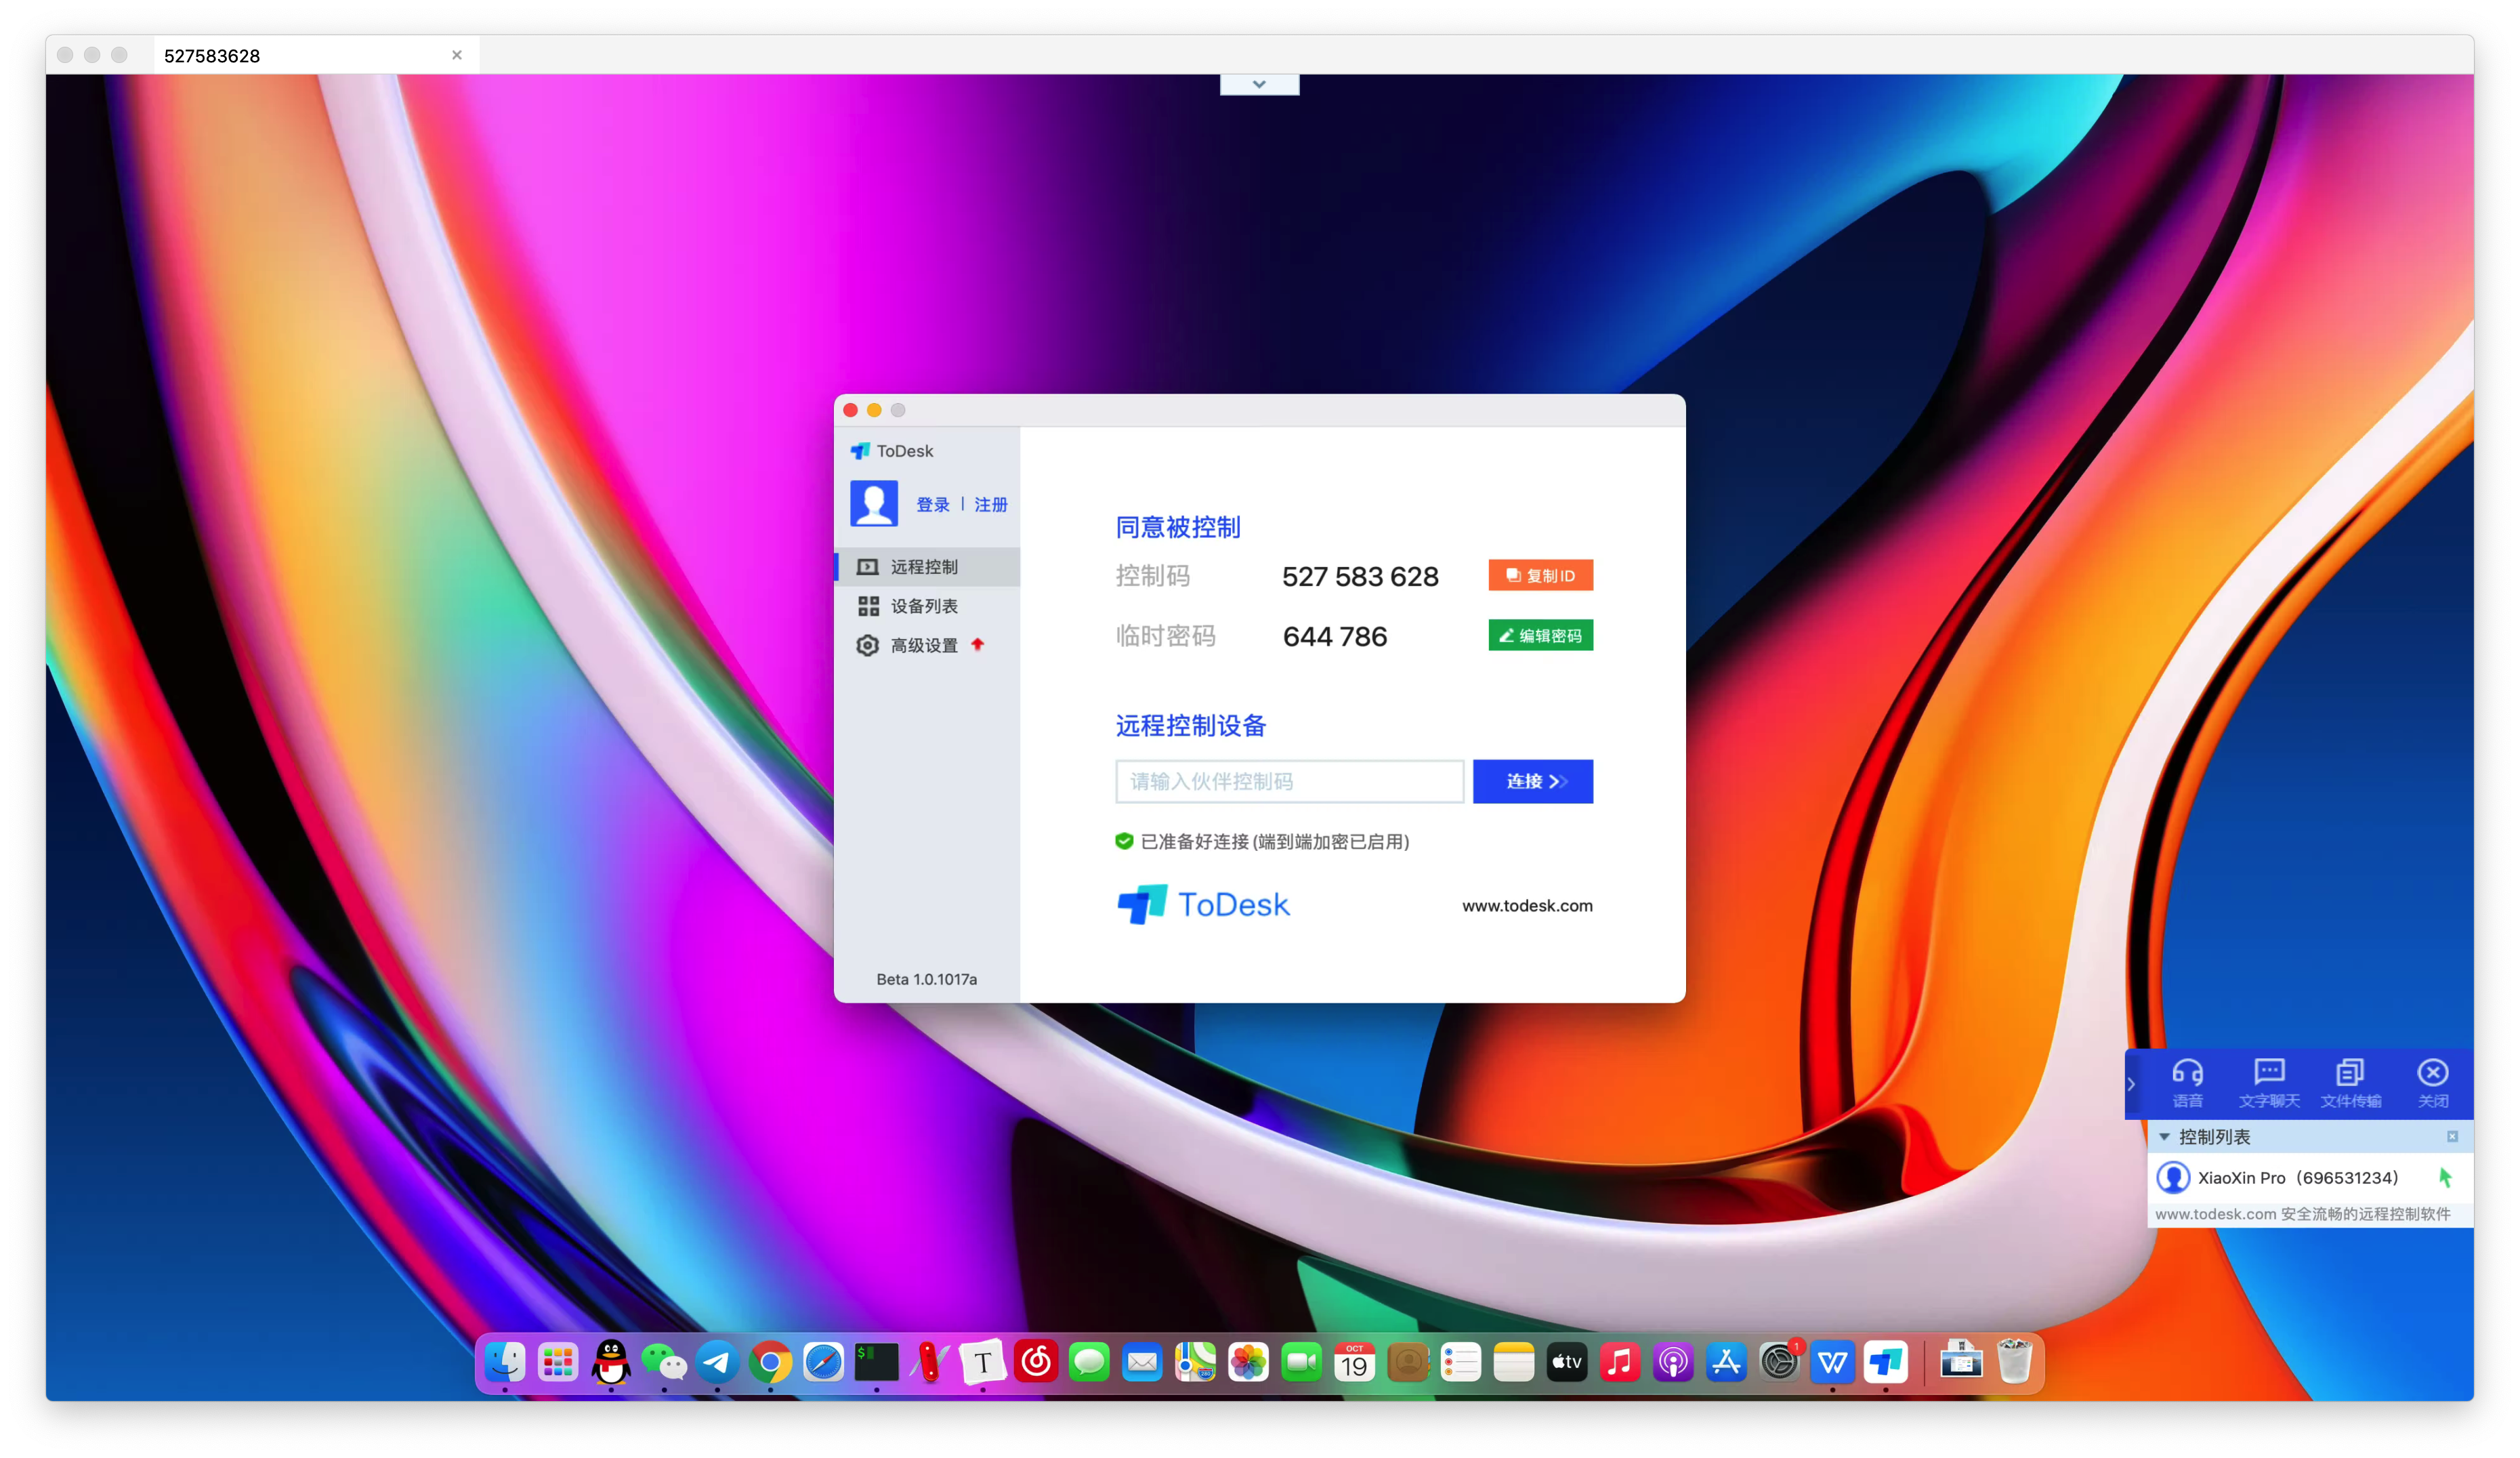Screen dimensions: 2520x1458
Task: Launch Google Chrome from the Dock
Action: [770, 1361]
